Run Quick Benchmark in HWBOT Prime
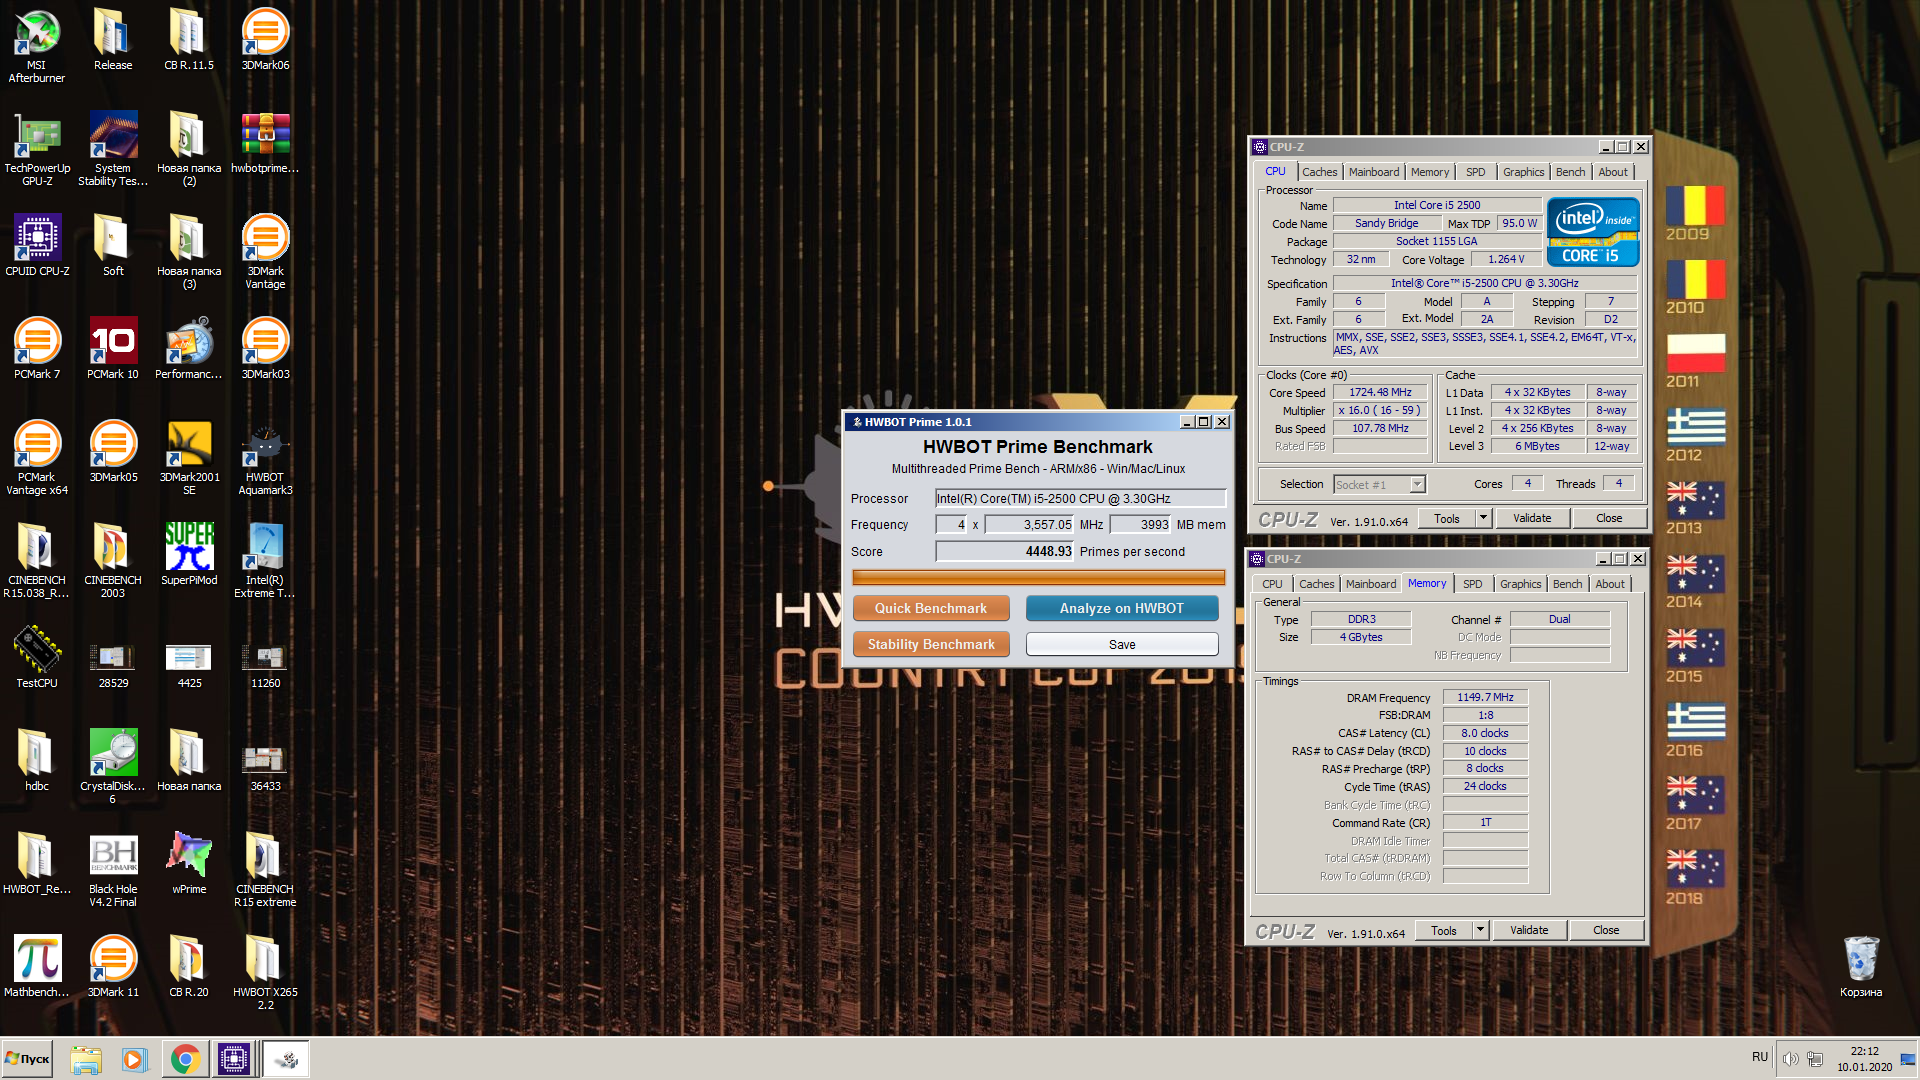 930,608
